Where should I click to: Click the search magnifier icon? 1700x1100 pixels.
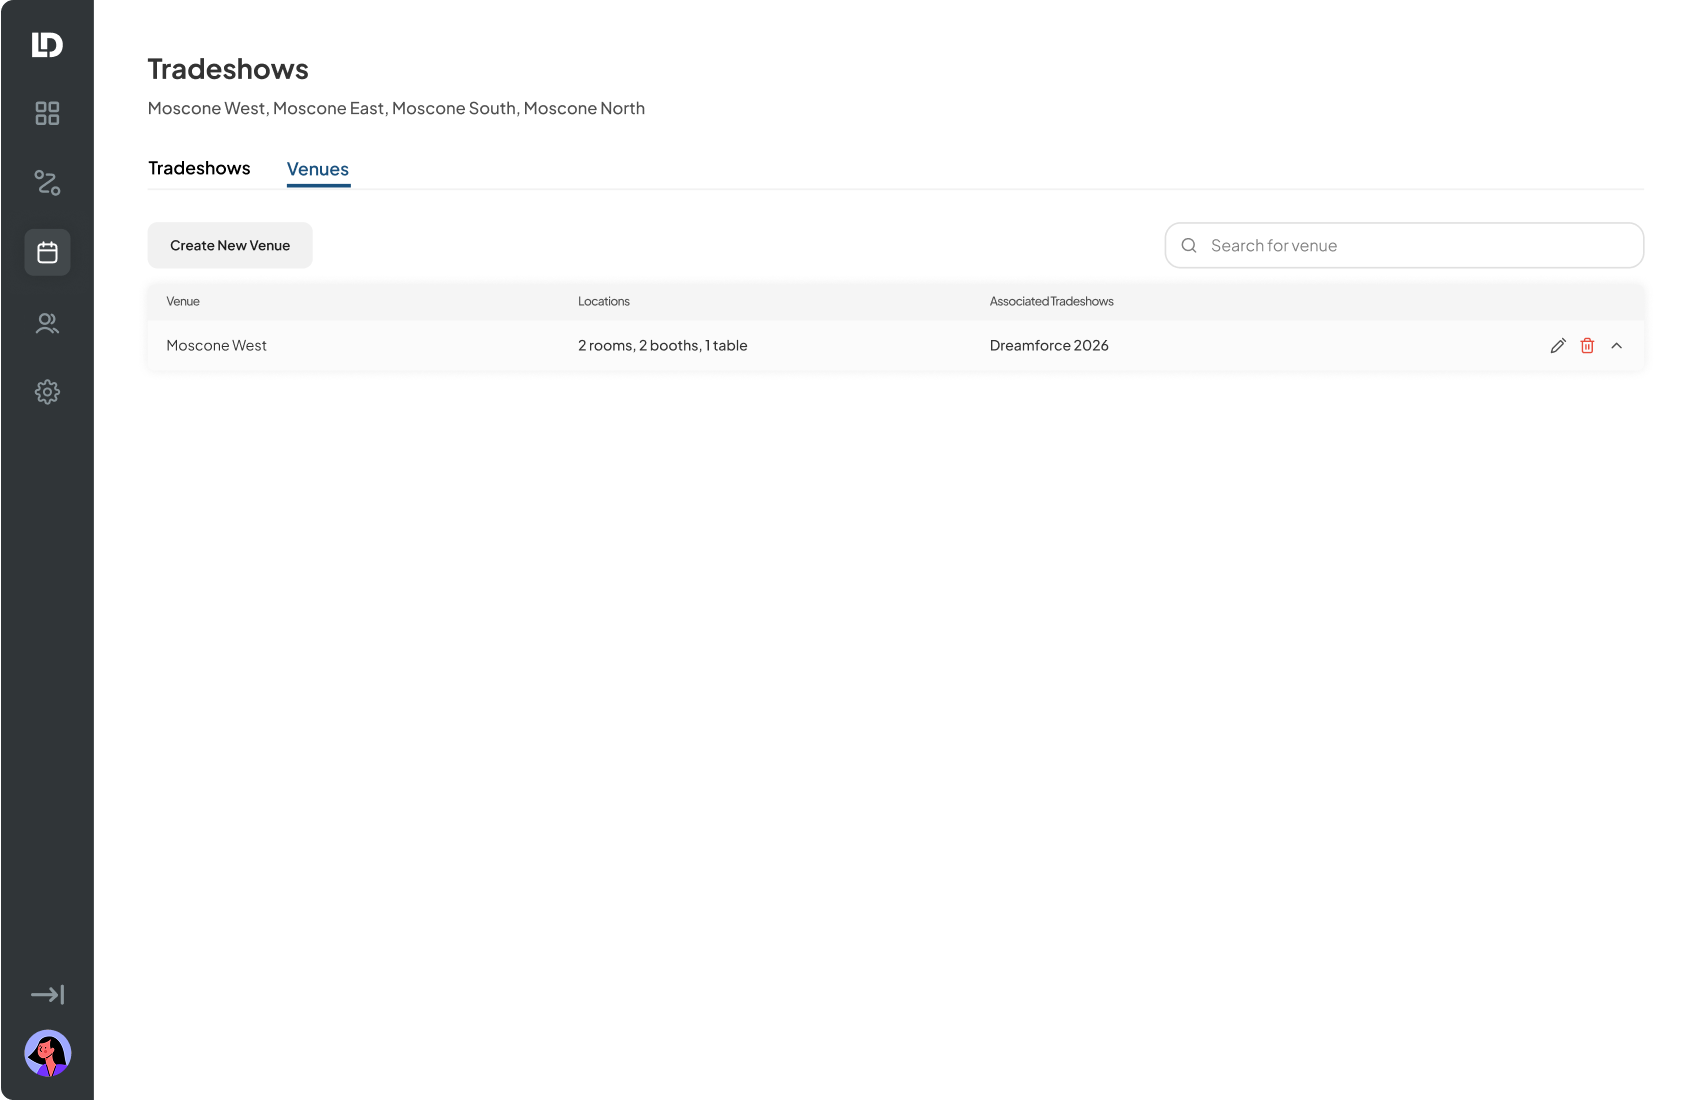pos(1189,246)
